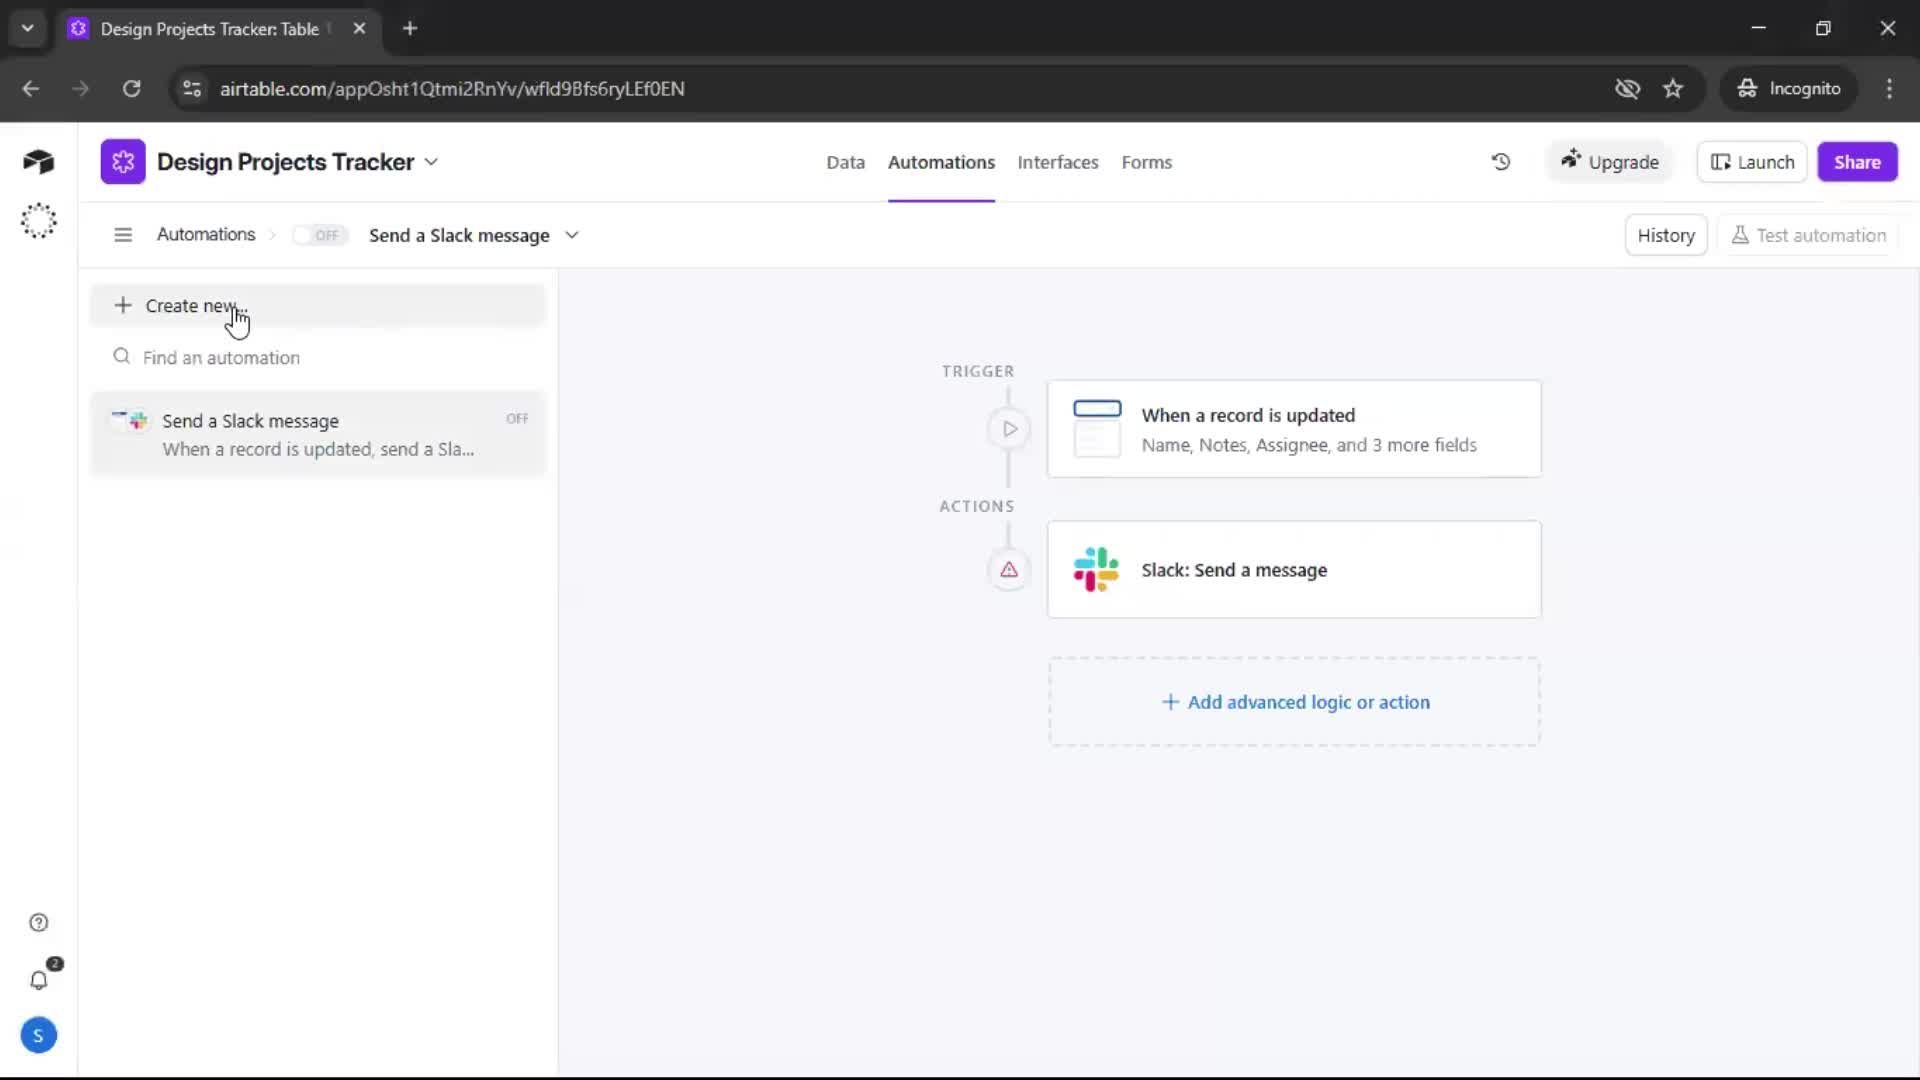Click the address bar URL
Screen dimensions: 1920x1080
point(452,89)
